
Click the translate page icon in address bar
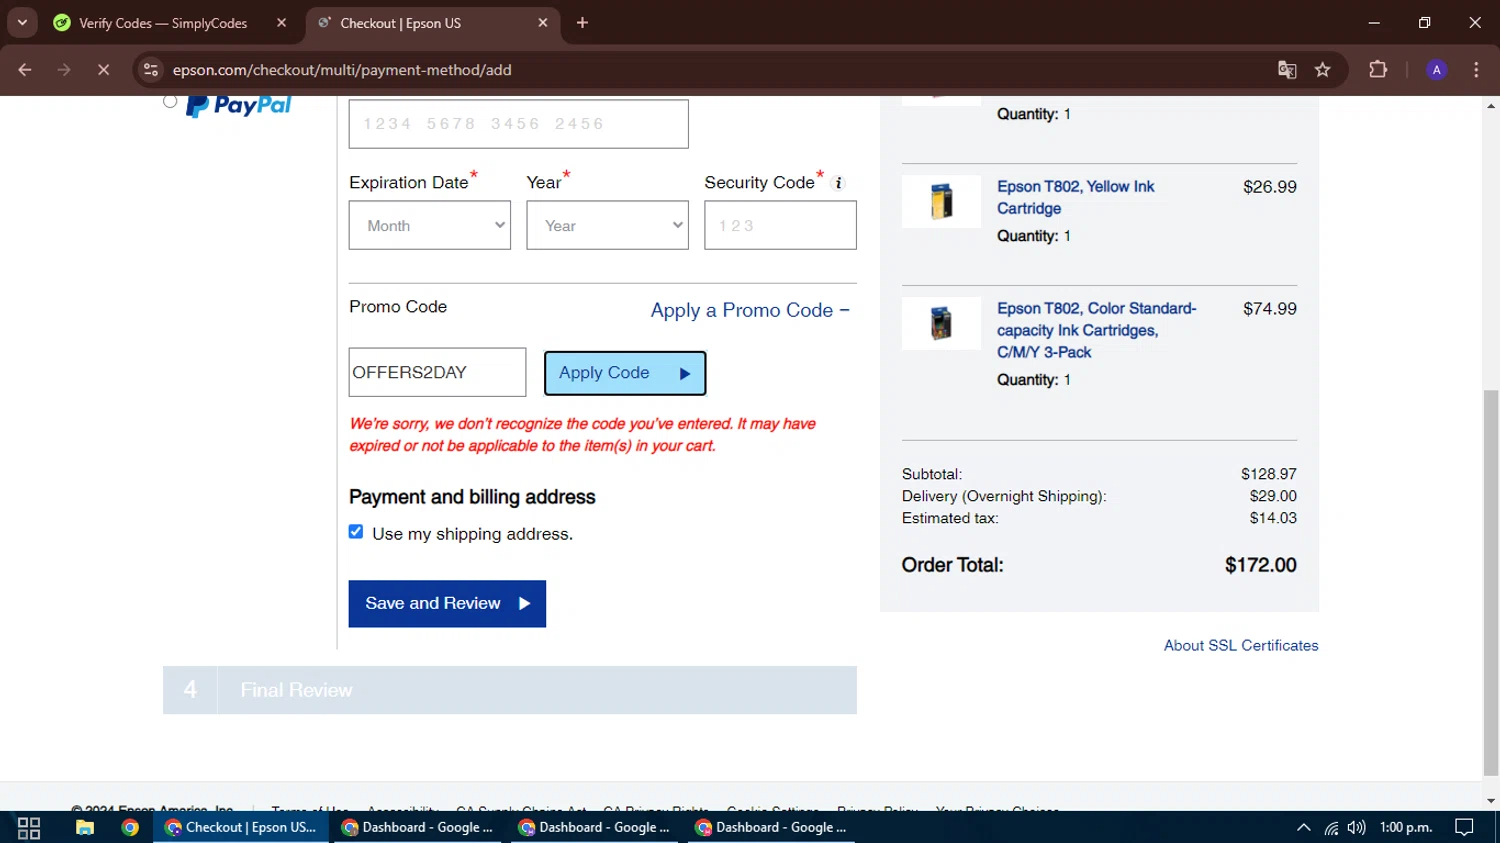pyautogui.click(x=1287, y=70)
